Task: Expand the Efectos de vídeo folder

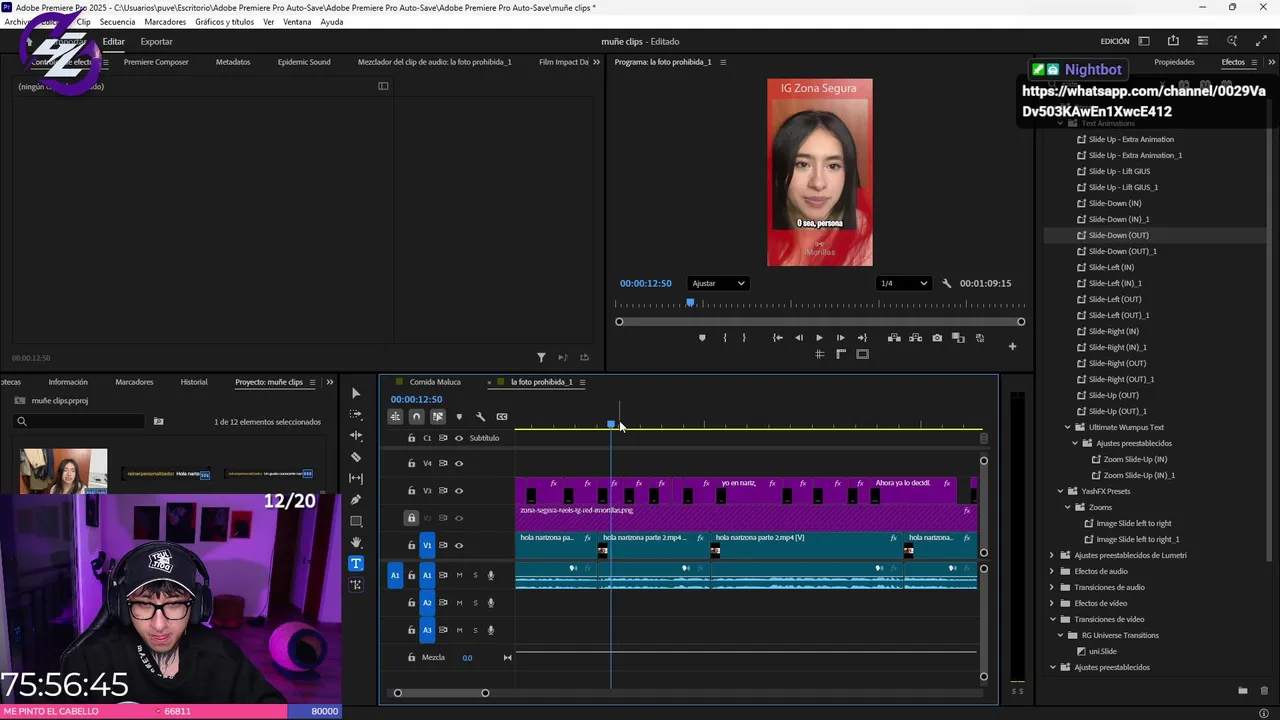Action: point(1052,604)
